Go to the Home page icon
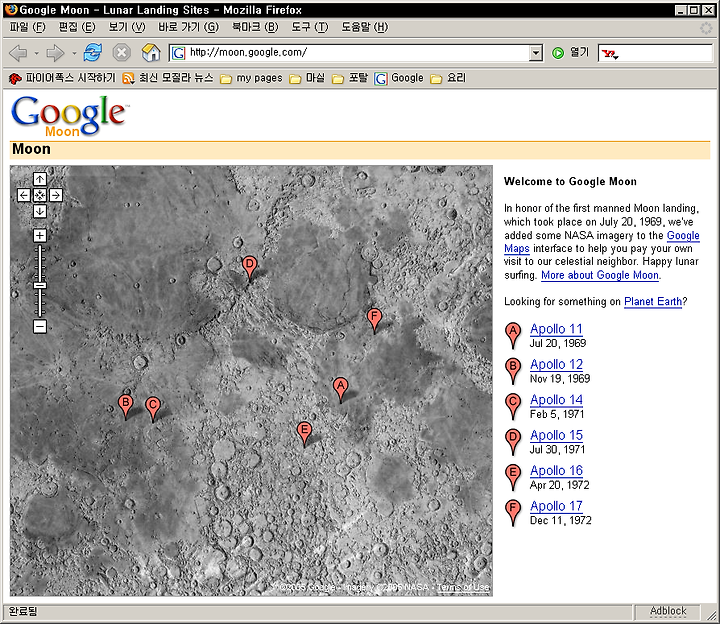Screen dimensions: 720x624 151,52
